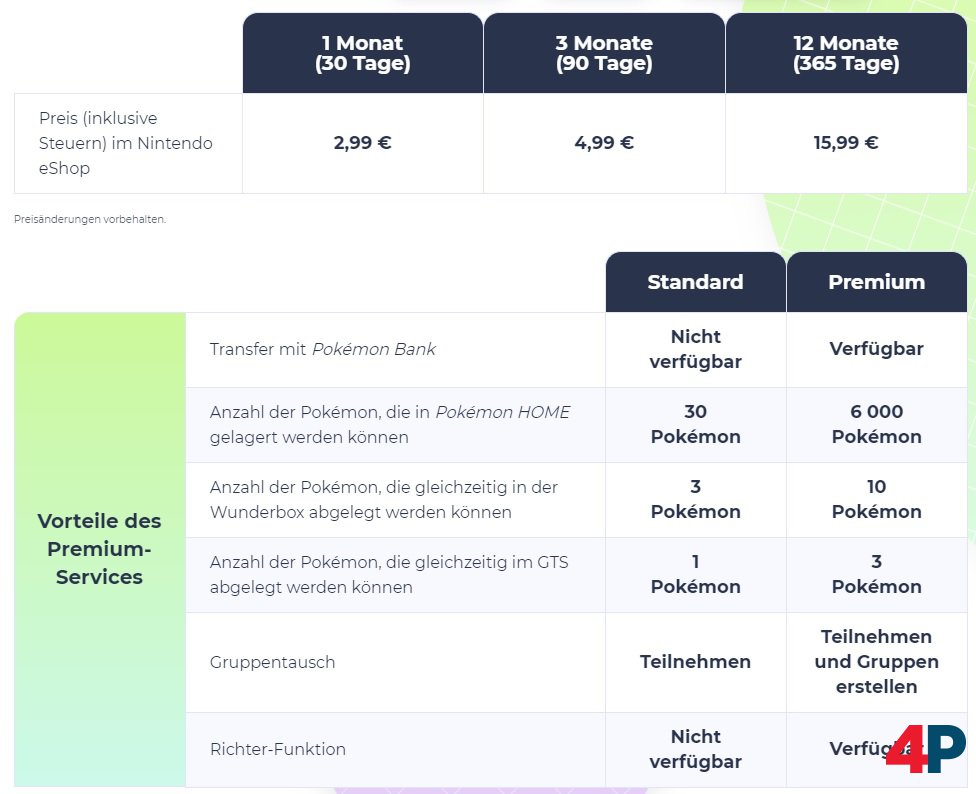Click the 4,99 € price cell
976x794 pixels.
[x=604, y=143]
